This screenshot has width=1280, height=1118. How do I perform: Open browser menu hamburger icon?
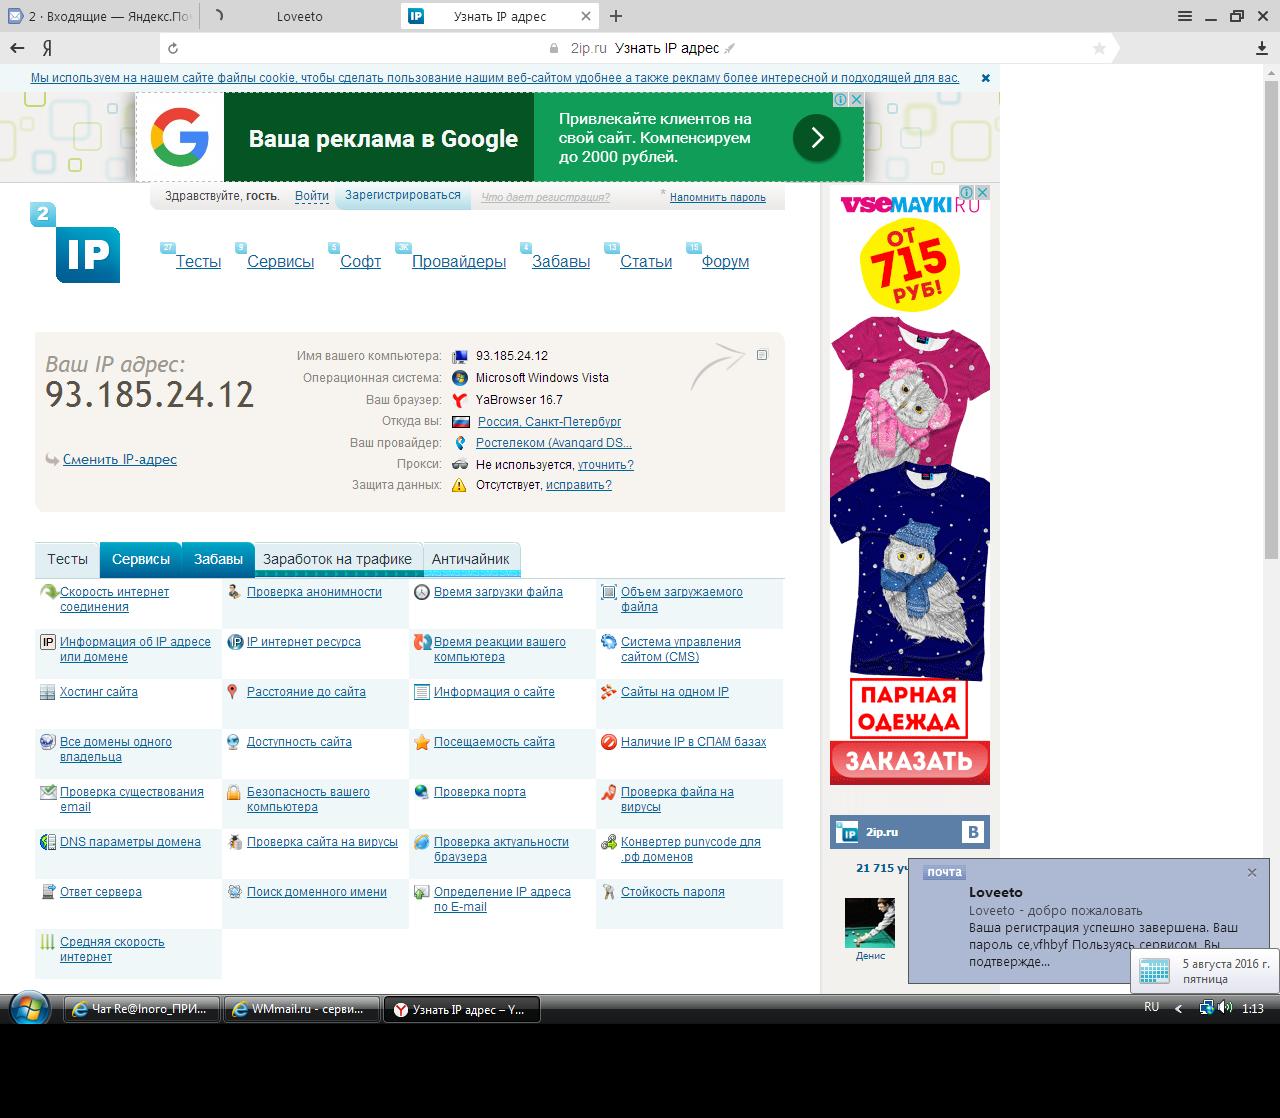(x=1185, y=16)
